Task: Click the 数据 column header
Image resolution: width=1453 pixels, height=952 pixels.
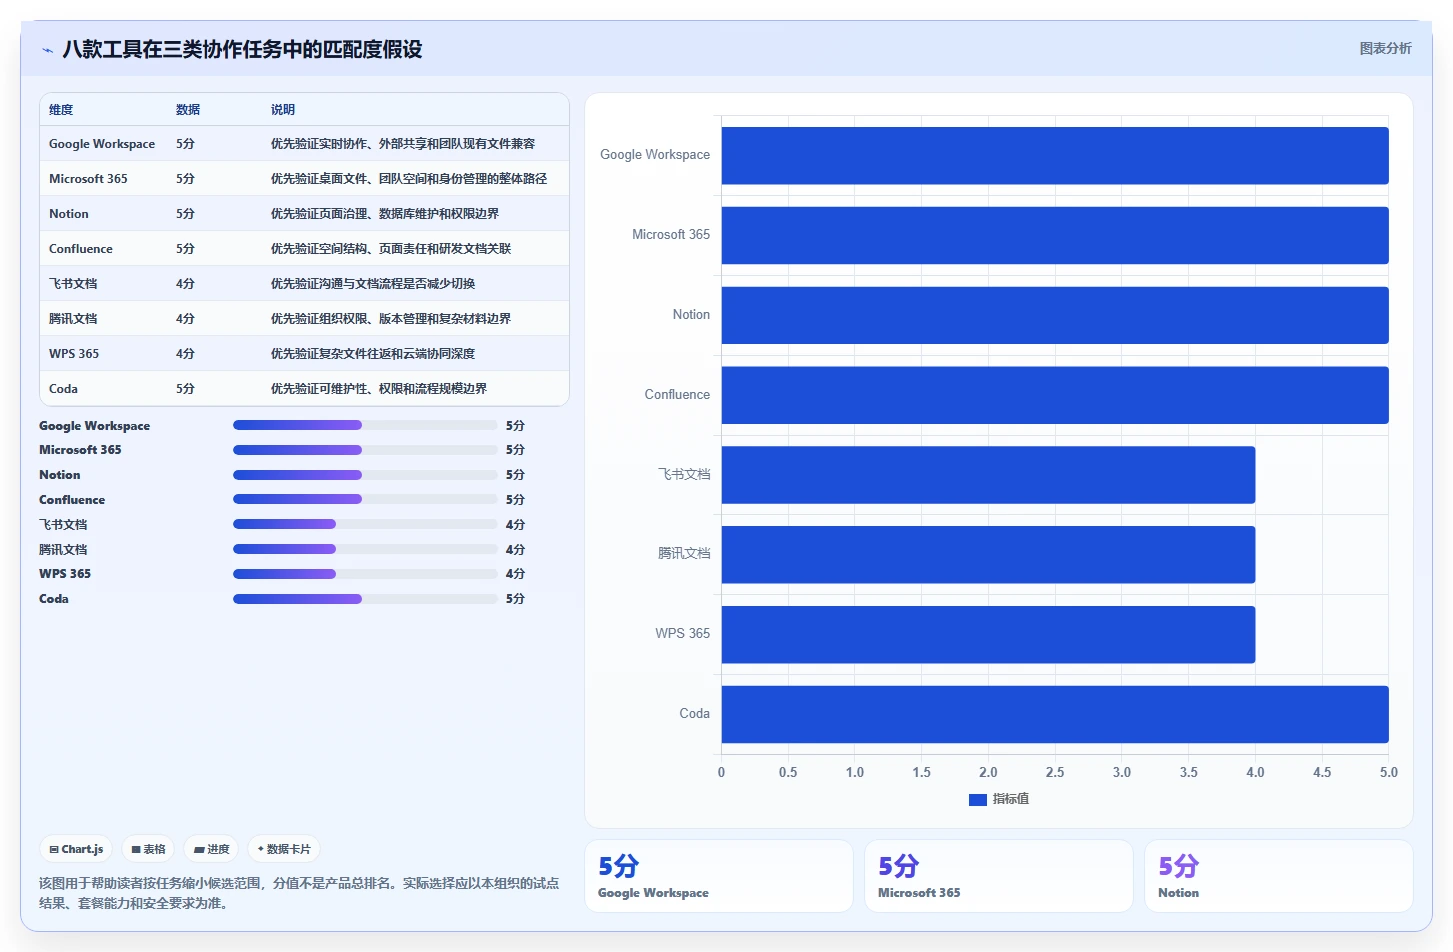Action: coord(188,110)
